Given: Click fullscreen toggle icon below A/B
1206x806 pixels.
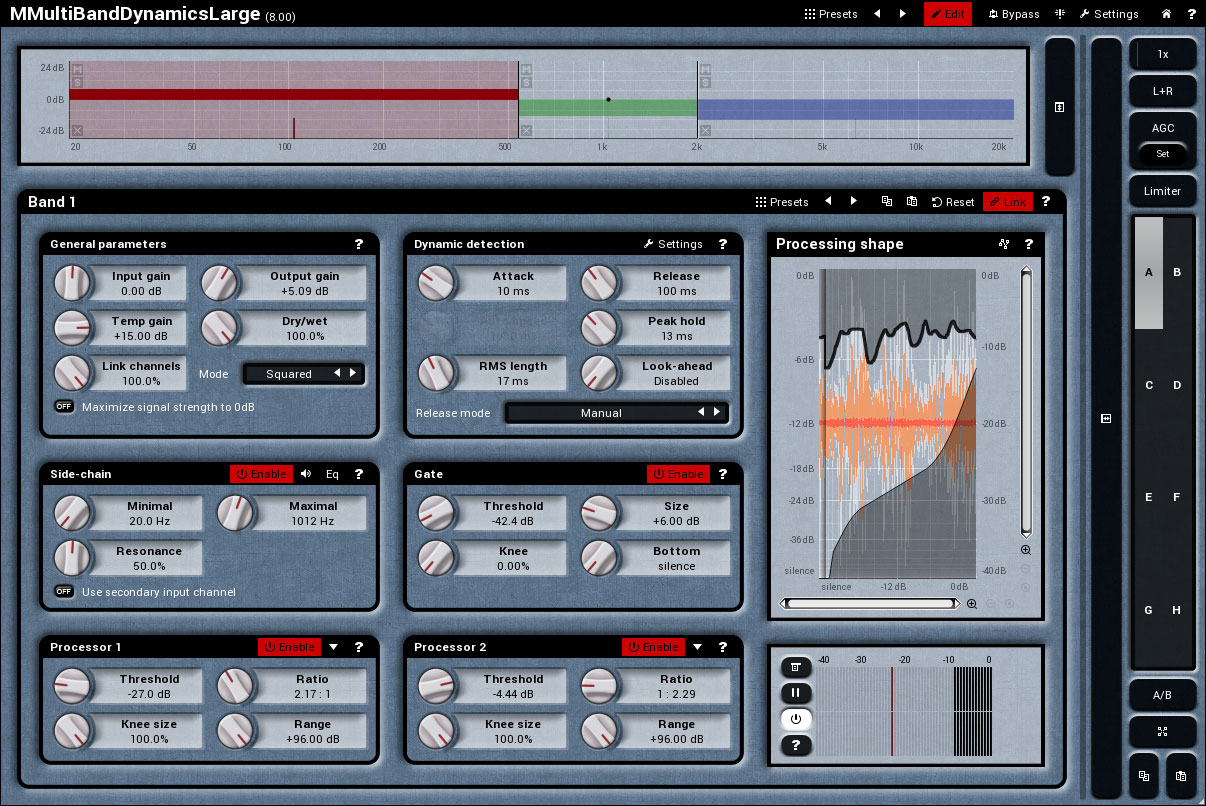Looking at the screenshot, I should tap(1162, 732).
